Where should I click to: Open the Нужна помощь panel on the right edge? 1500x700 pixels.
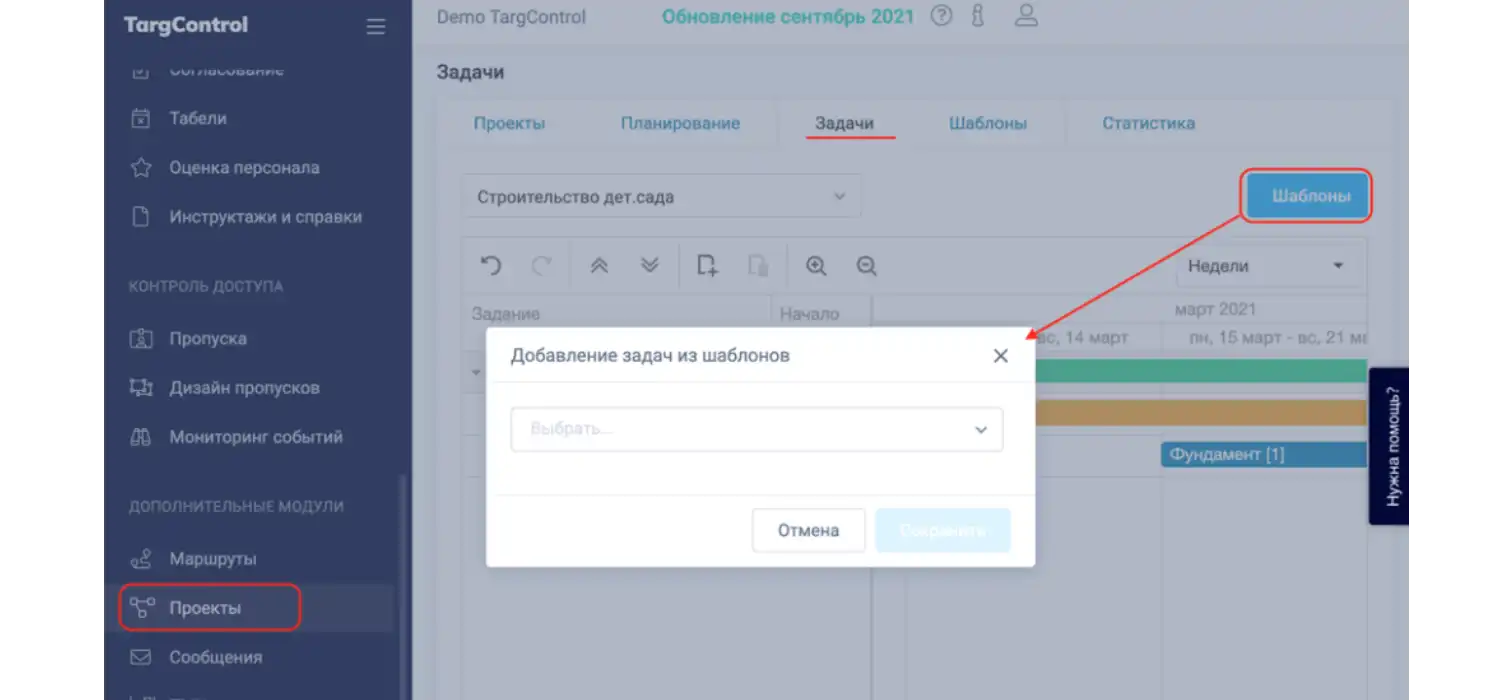(1392, 445)
